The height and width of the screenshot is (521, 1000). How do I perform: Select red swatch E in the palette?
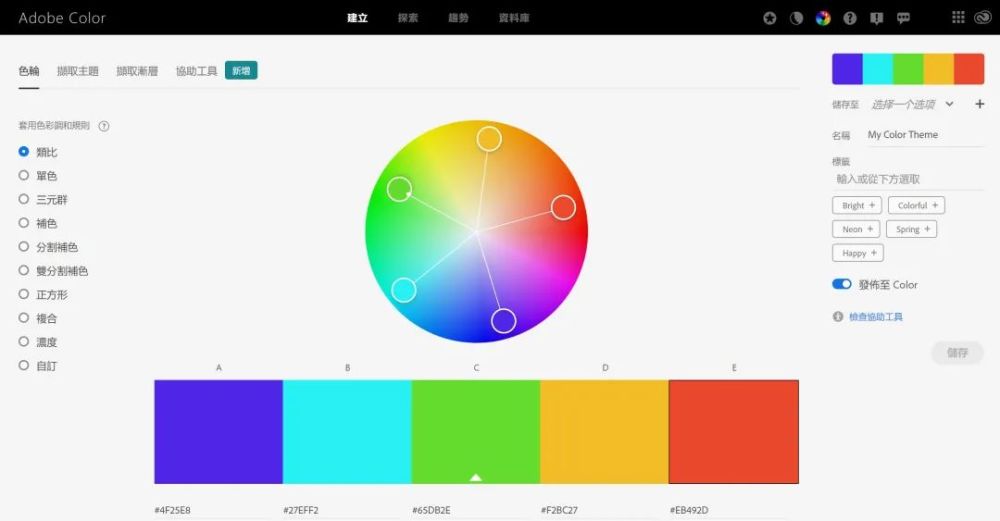(733, 432)
